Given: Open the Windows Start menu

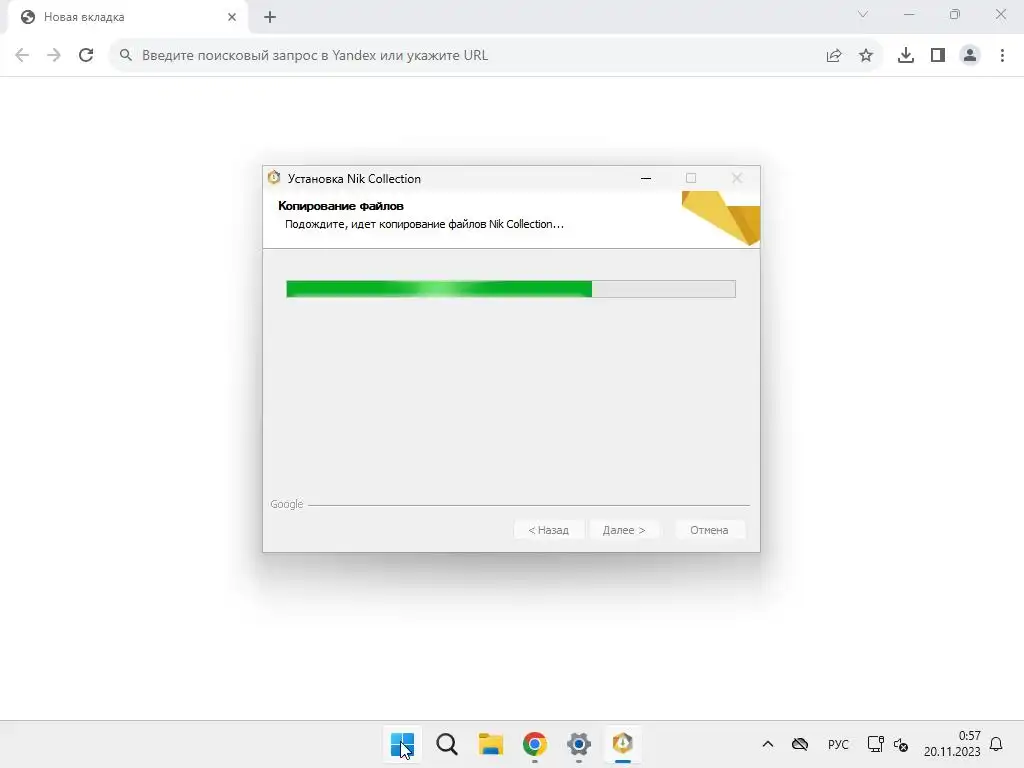Looking at the screenshot, I should pyautogui.click(x=402, y=744).
